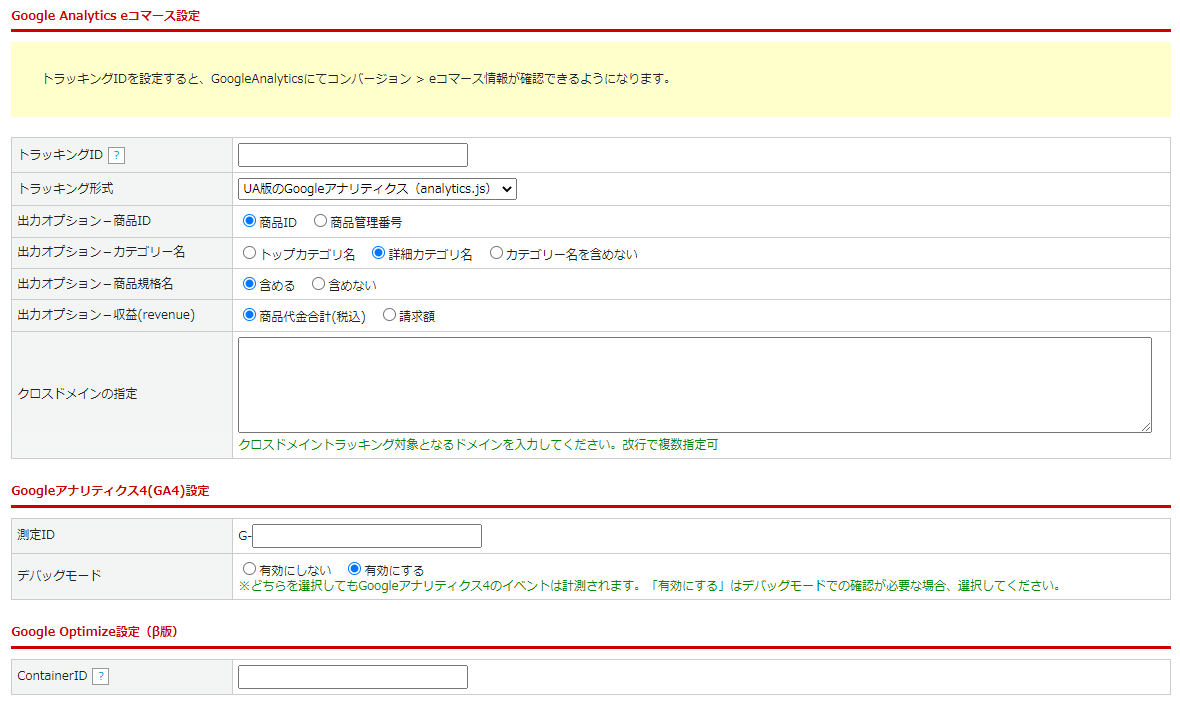Grab the resize handle of クロスドメイン textarea

(x=1146, y=427)
